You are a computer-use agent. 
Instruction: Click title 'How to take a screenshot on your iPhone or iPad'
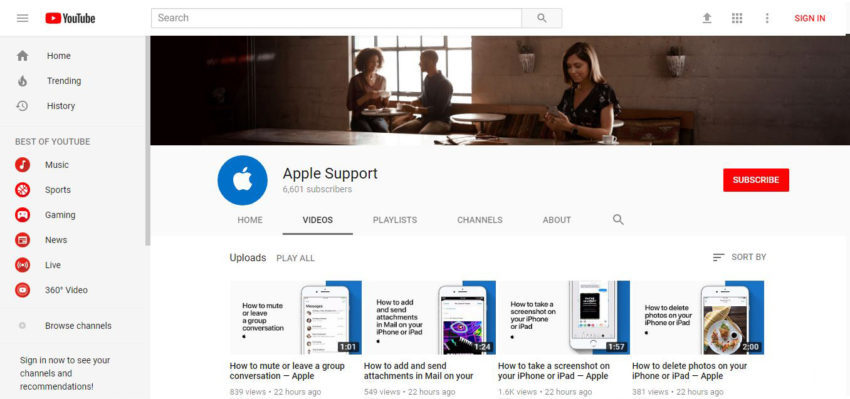pyautogui.click(x=554, y=371)
